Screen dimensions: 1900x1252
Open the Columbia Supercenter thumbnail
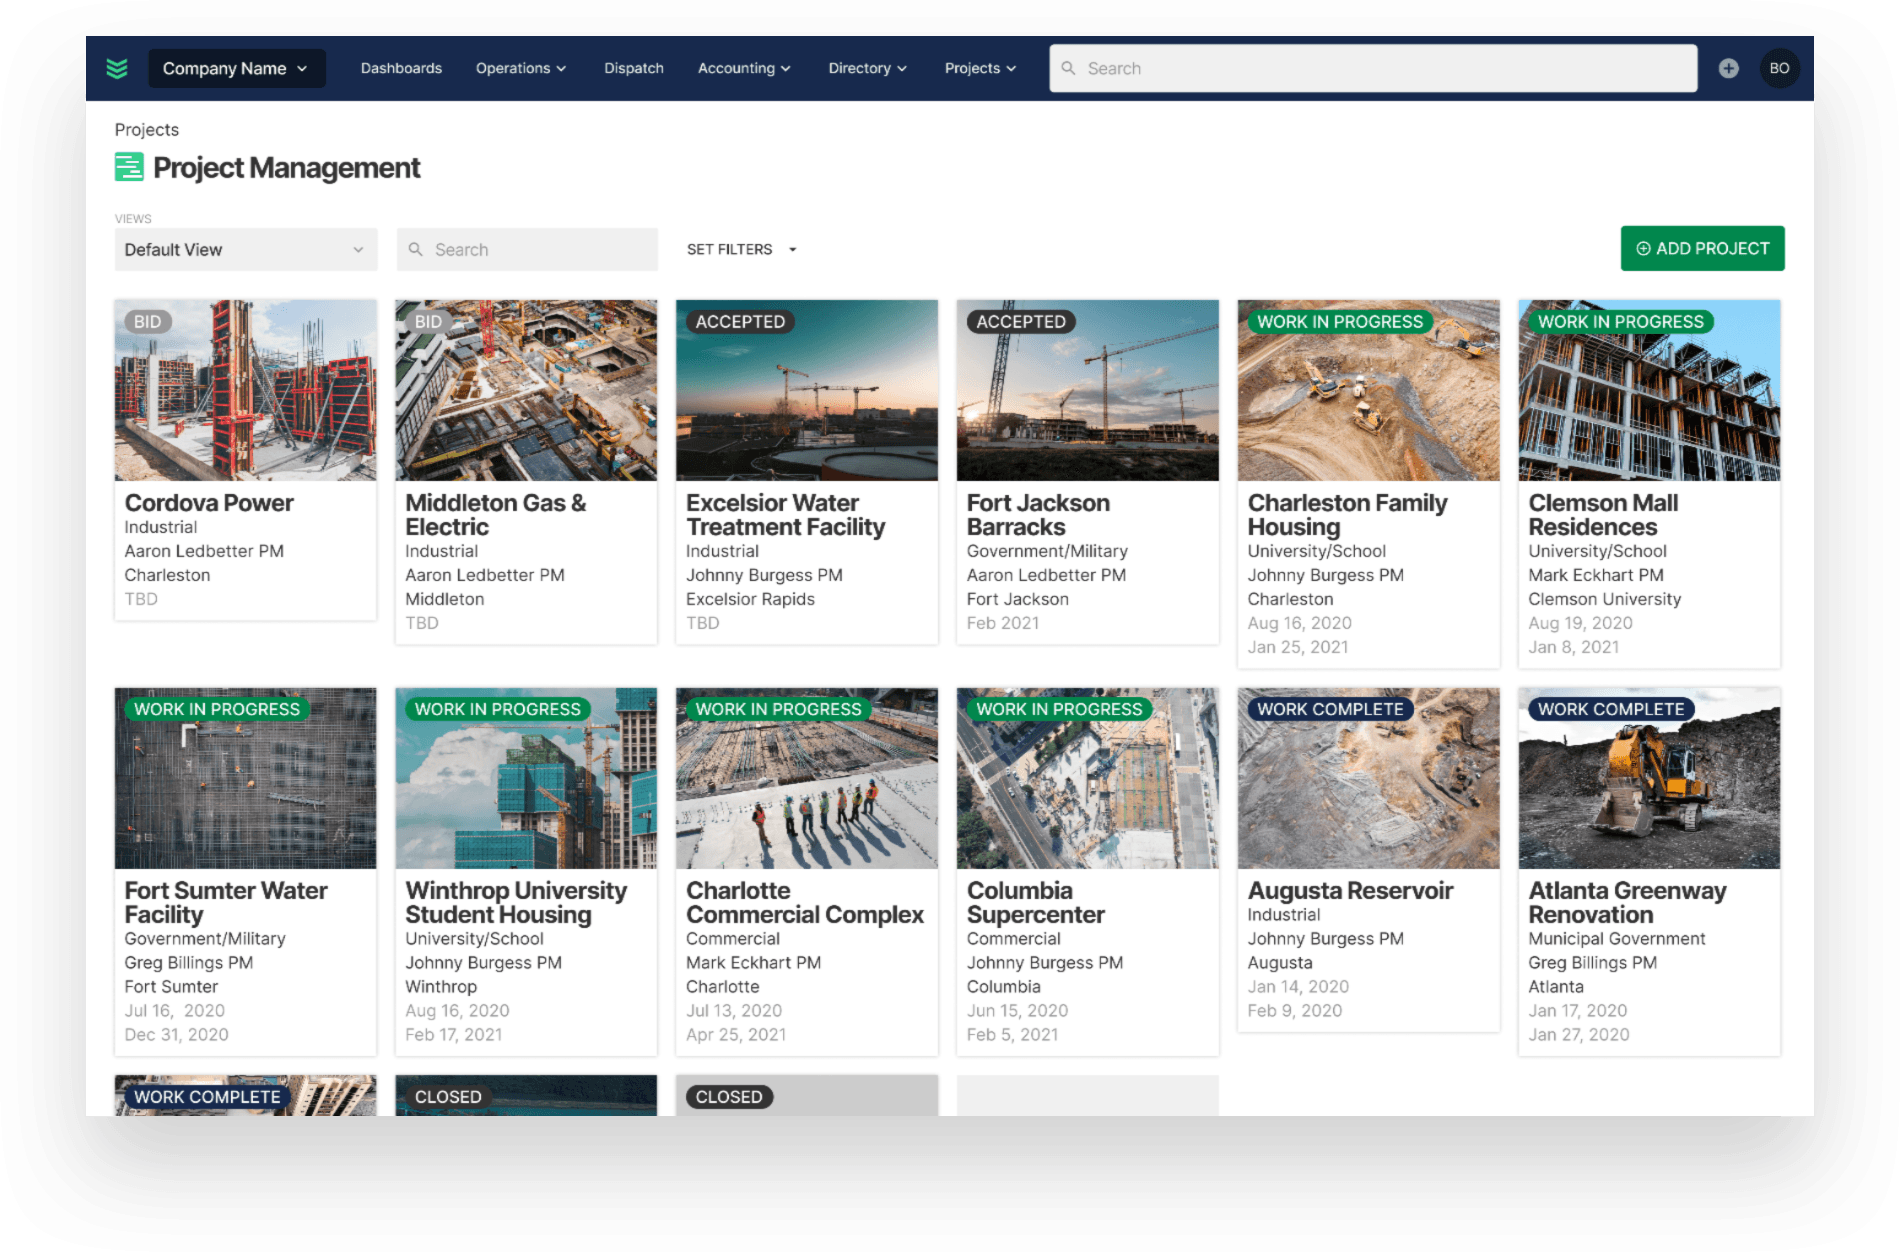[1088, 778]
